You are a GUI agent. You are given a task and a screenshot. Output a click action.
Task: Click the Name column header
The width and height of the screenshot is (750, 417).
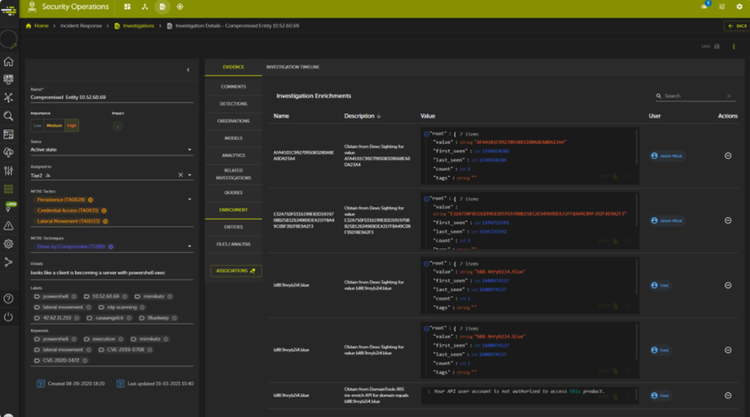(281, 116)
